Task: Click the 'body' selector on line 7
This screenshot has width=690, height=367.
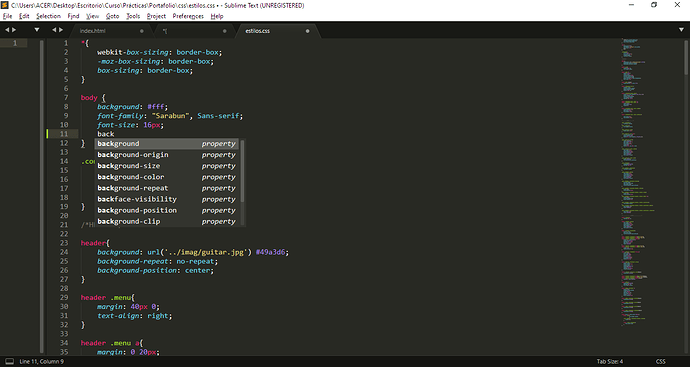Action: tap(89, 98)
